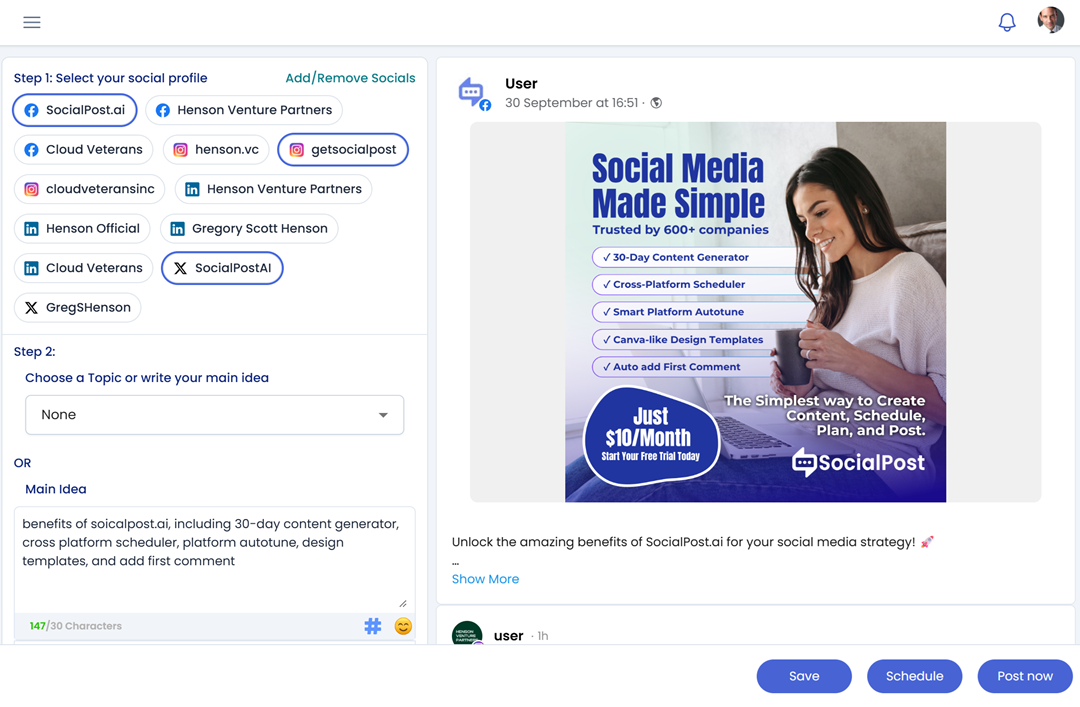
Task: Click Add/Remove Socials link
Action: pos(350,78)
